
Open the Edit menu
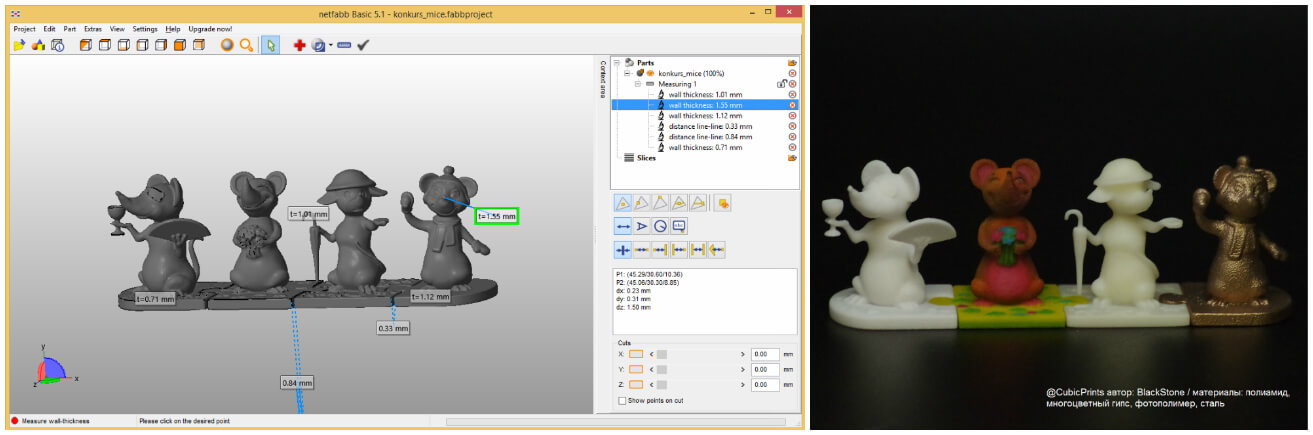pos(50,29)
